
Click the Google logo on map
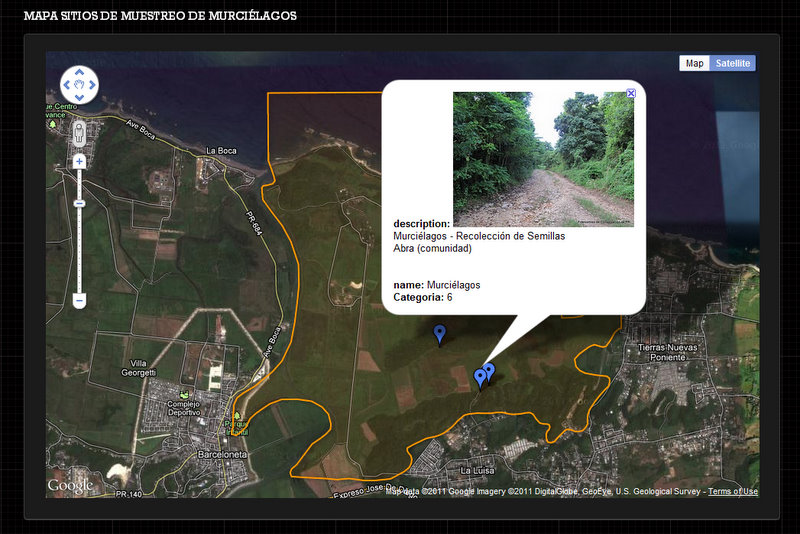(x=70, y=486)
